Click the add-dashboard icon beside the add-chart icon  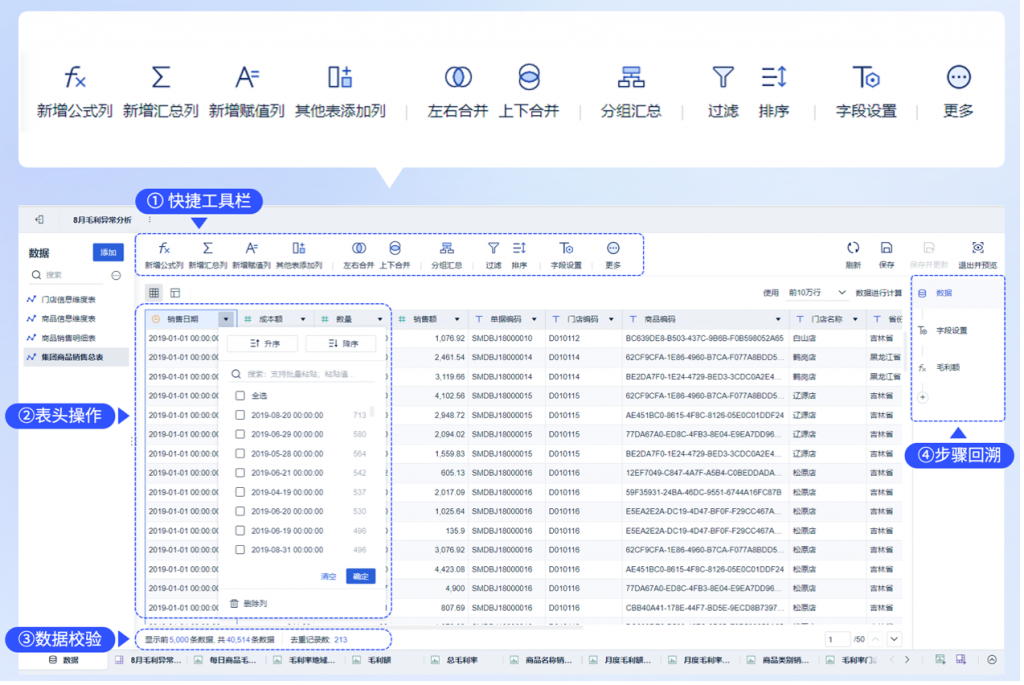pyautogui.click(x=961, y=660)
